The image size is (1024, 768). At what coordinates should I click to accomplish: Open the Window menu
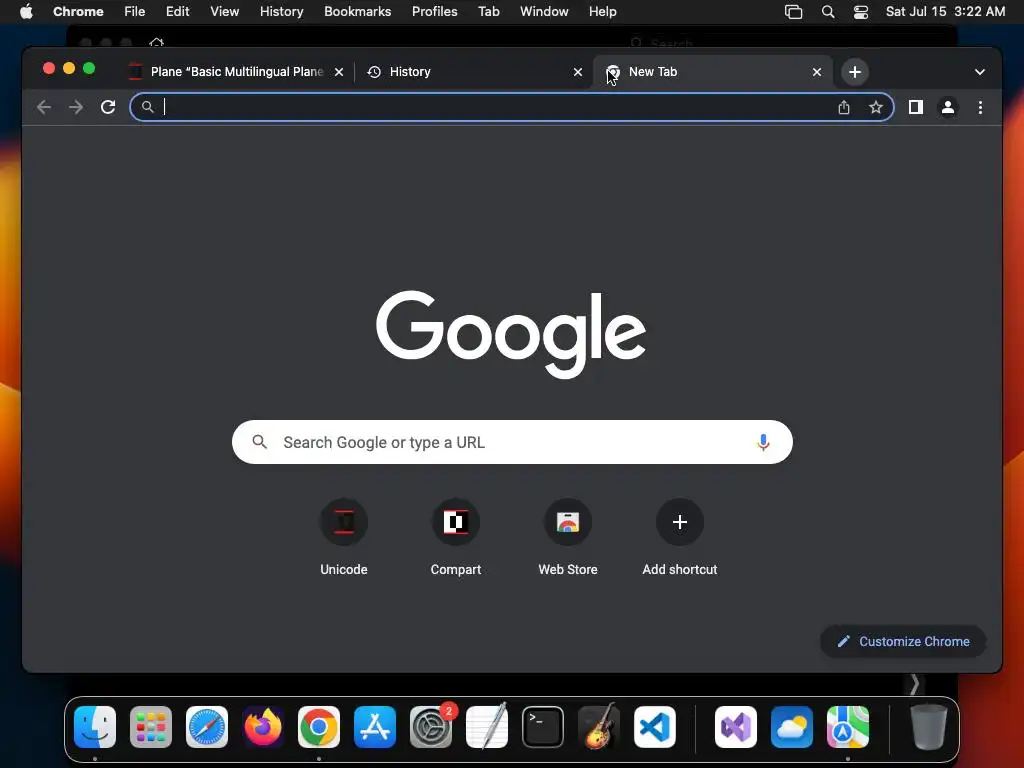(544, 12)
